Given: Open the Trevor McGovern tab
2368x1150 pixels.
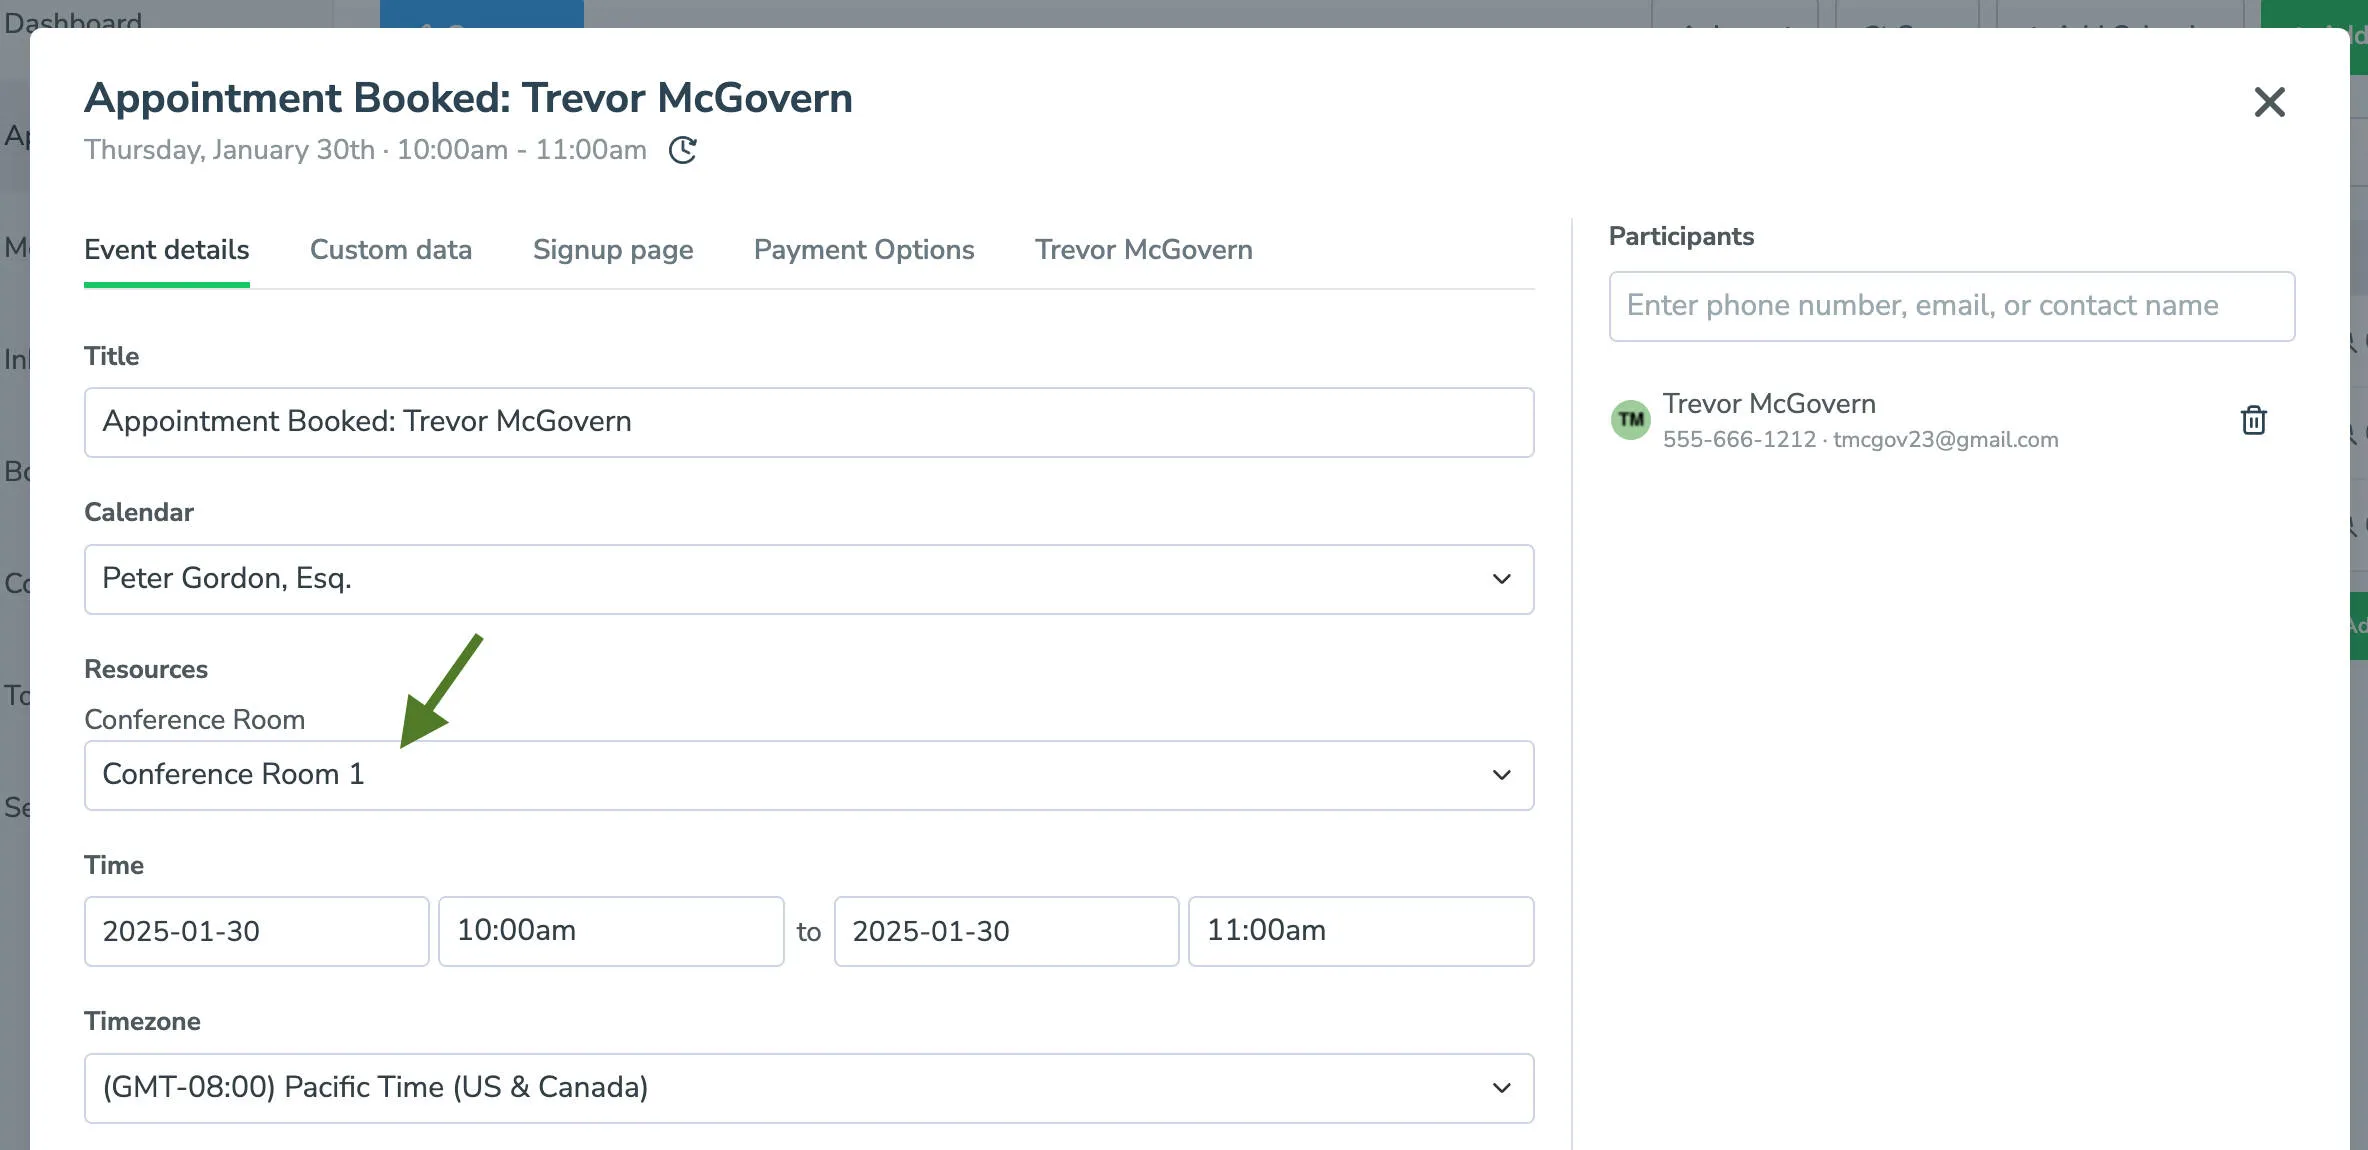Looking at the screenshot, I should tap(1143, 250).
